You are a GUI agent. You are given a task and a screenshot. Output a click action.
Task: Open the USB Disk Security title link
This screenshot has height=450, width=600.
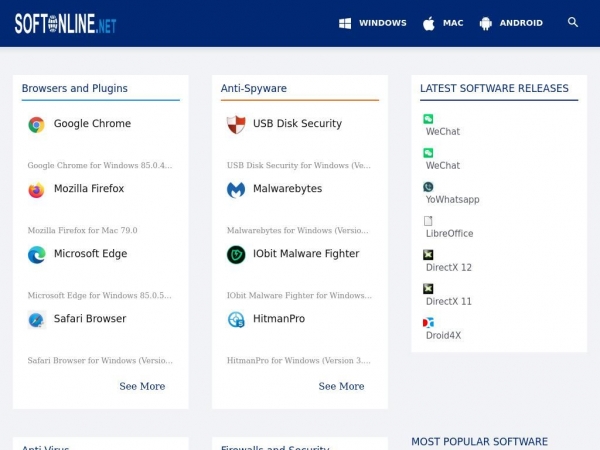coord(297,124)
